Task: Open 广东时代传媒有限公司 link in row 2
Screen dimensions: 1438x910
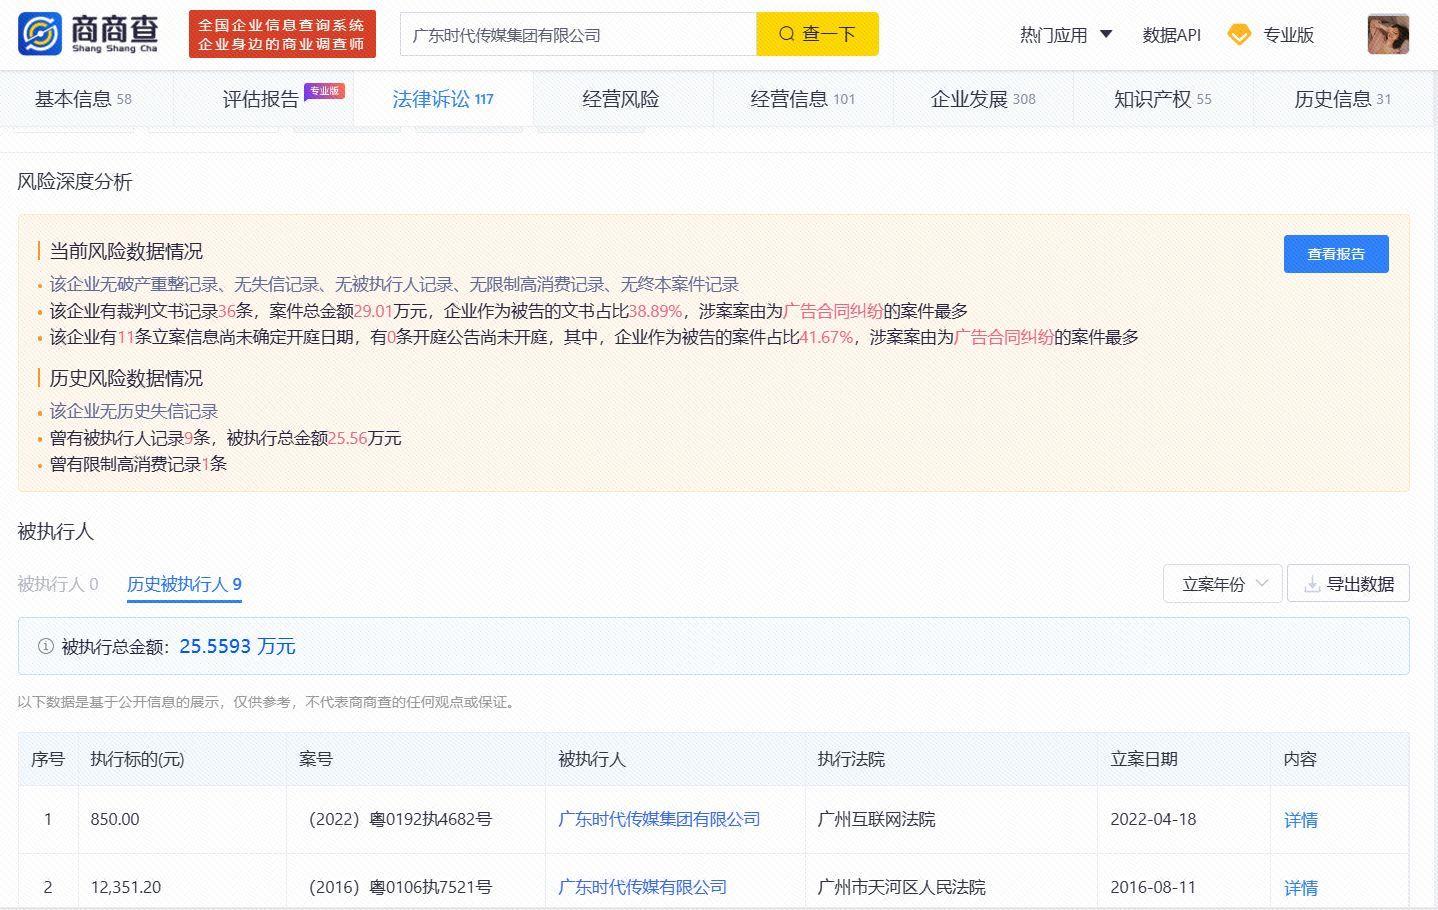Action: click(642, 887)
